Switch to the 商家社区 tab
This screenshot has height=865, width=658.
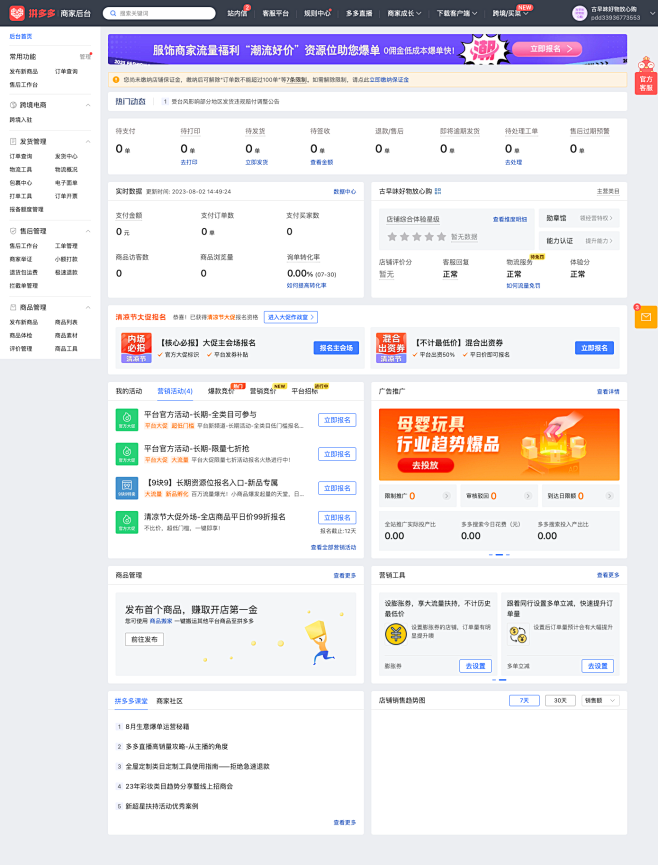169,701
